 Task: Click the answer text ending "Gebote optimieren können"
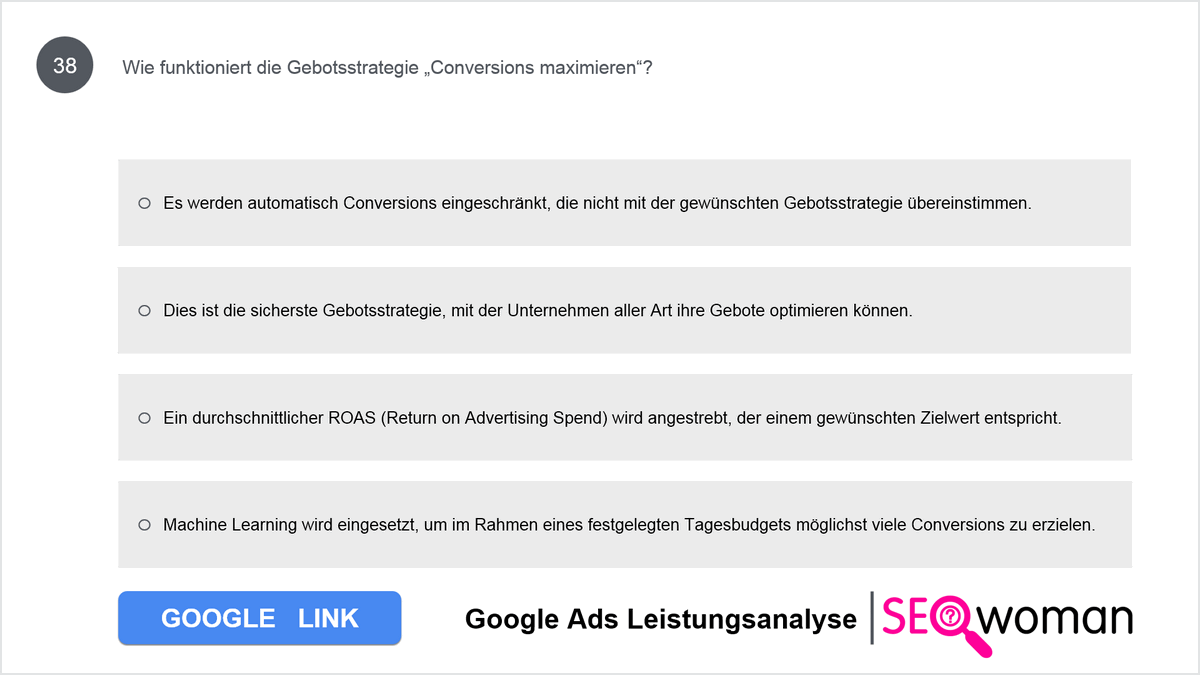pyautogui.click(x=538, y=311)
